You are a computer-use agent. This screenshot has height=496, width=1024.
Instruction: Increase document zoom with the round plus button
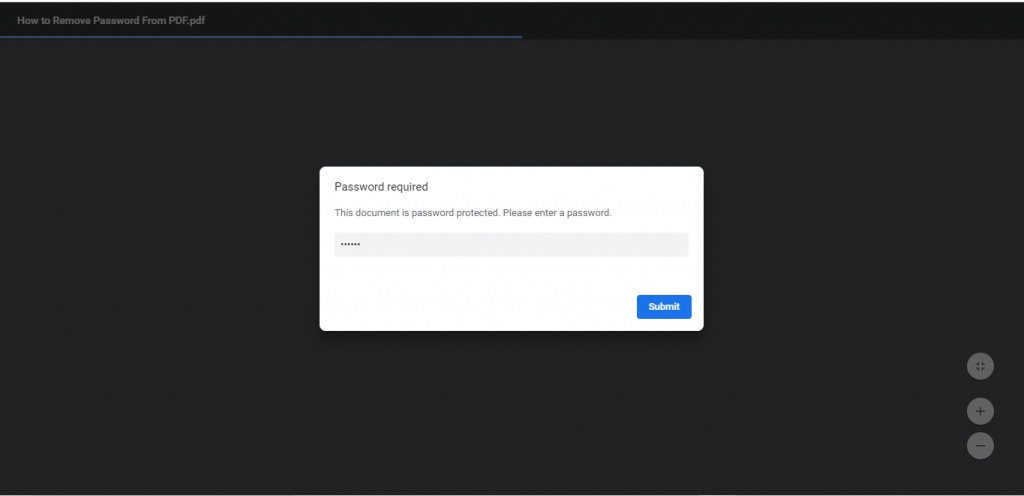point(980,411)
